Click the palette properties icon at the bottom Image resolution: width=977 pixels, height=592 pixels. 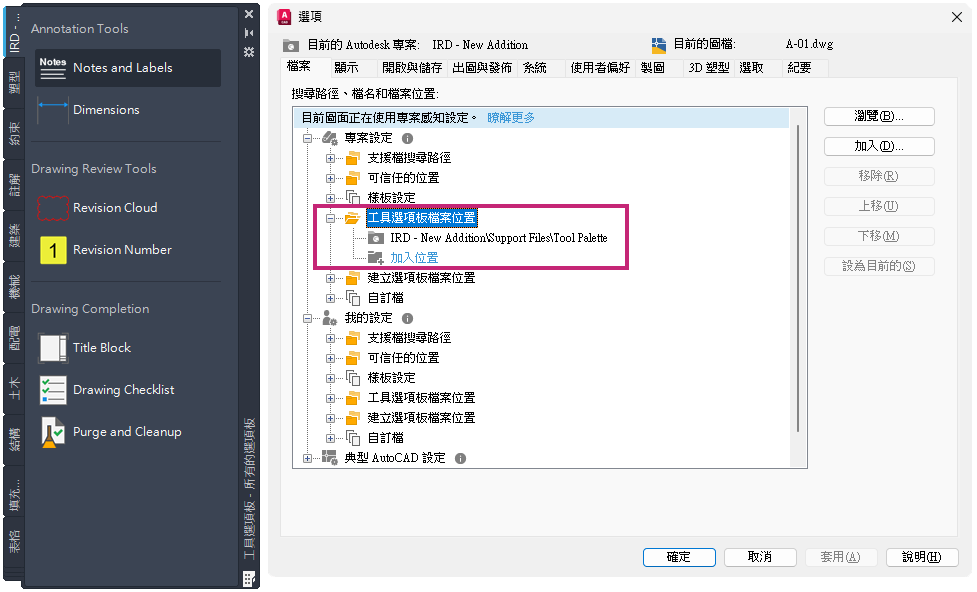point(248,578)
